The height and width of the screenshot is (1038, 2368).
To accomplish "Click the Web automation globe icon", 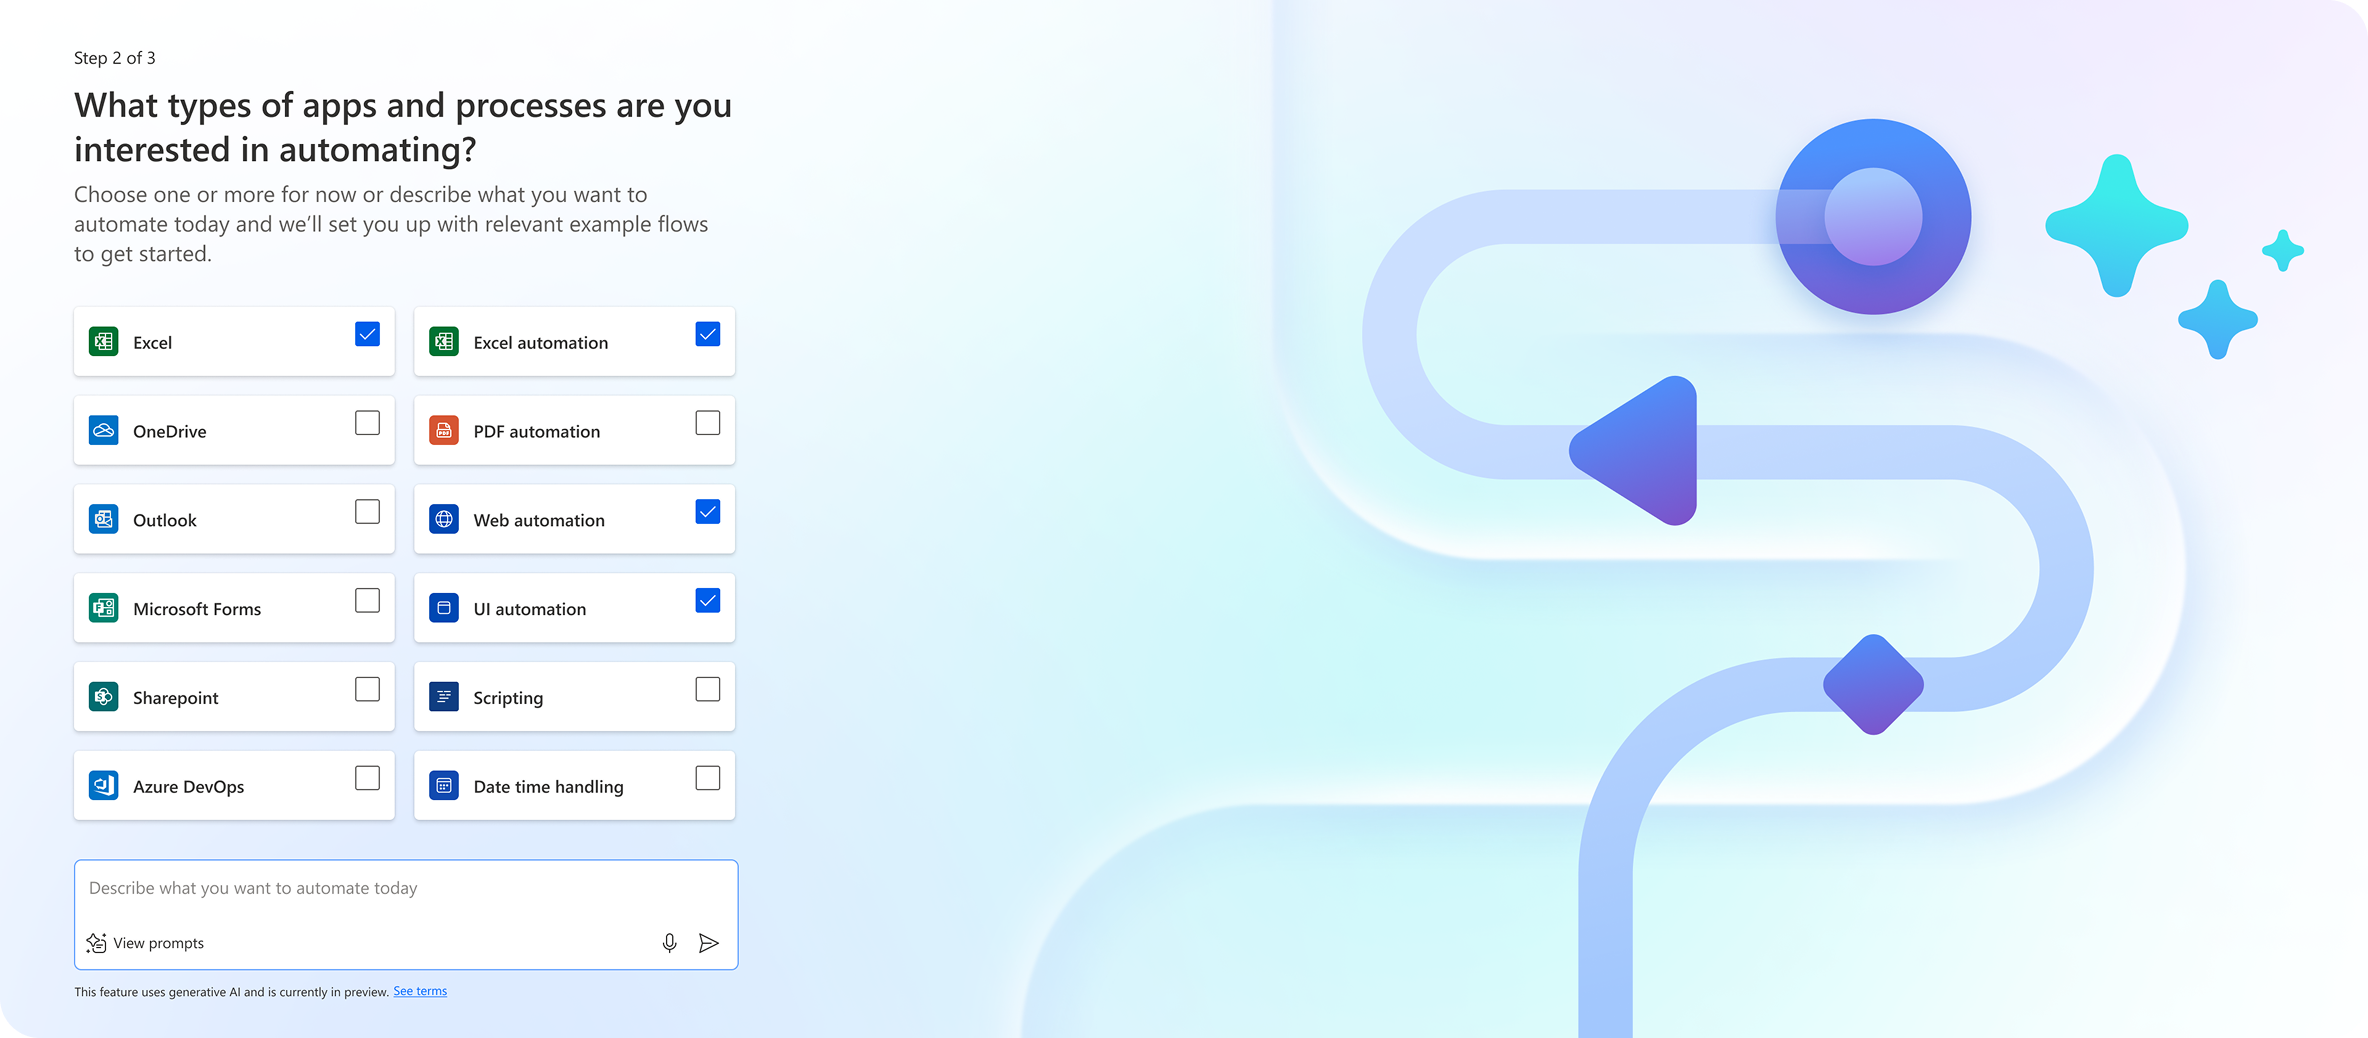I will [x=444, y=519].
